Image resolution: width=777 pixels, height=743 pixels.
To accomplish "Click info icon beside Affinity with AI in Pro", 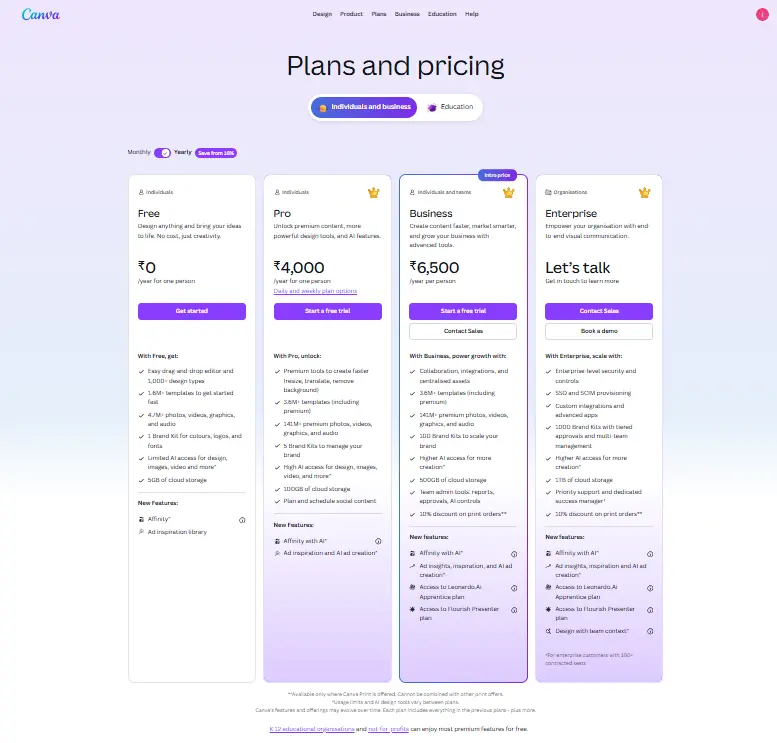I will tap(377, 540).
